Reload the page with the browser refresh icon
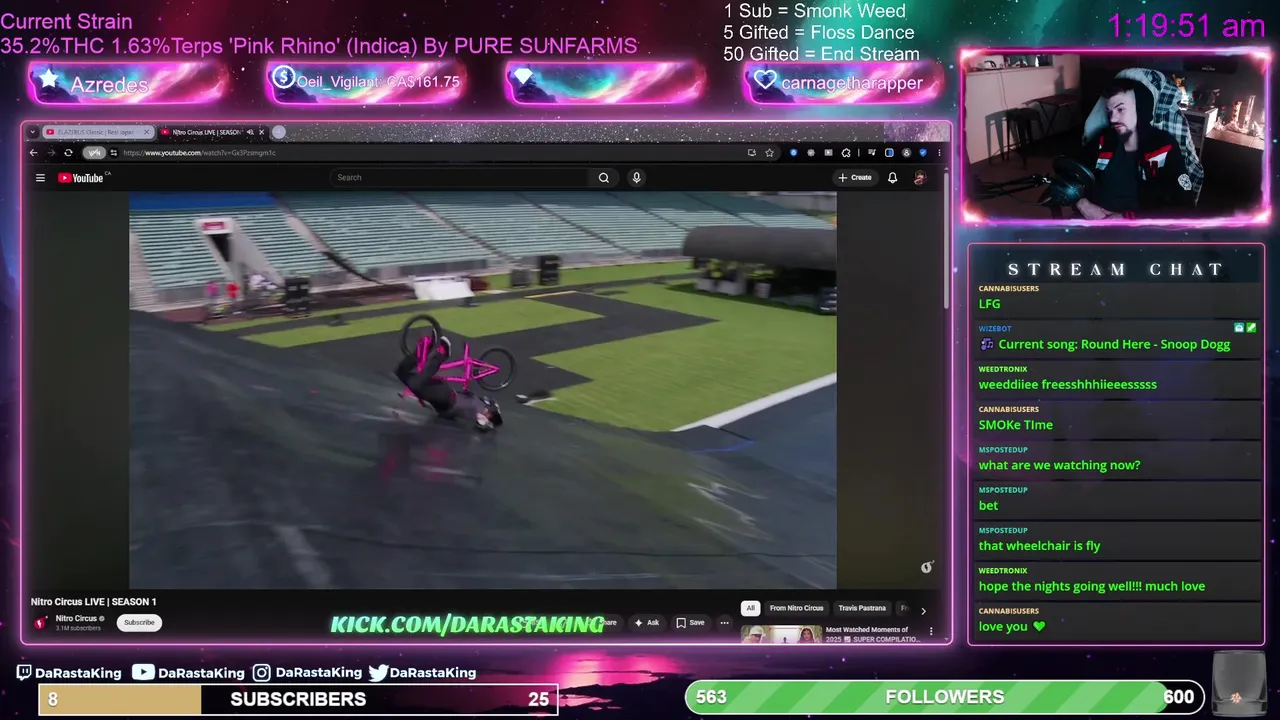 (x=68, y=153)
